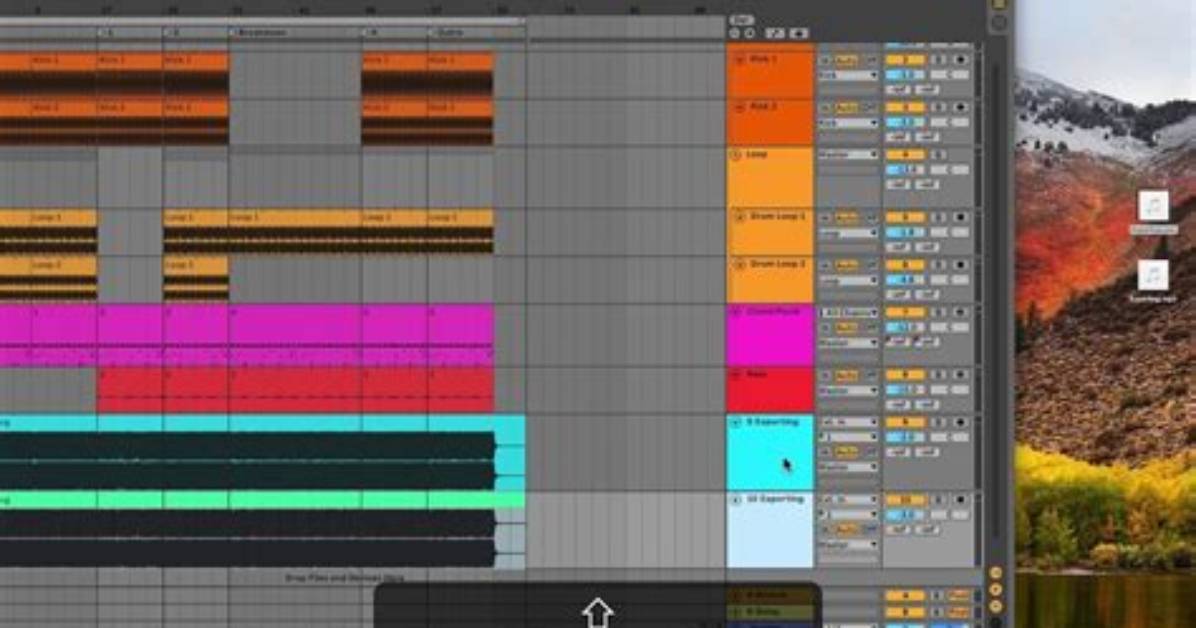Unfold the Drum Loop 2 track
The height and width of the screenshot is (628, 1196).
[738, 265]
